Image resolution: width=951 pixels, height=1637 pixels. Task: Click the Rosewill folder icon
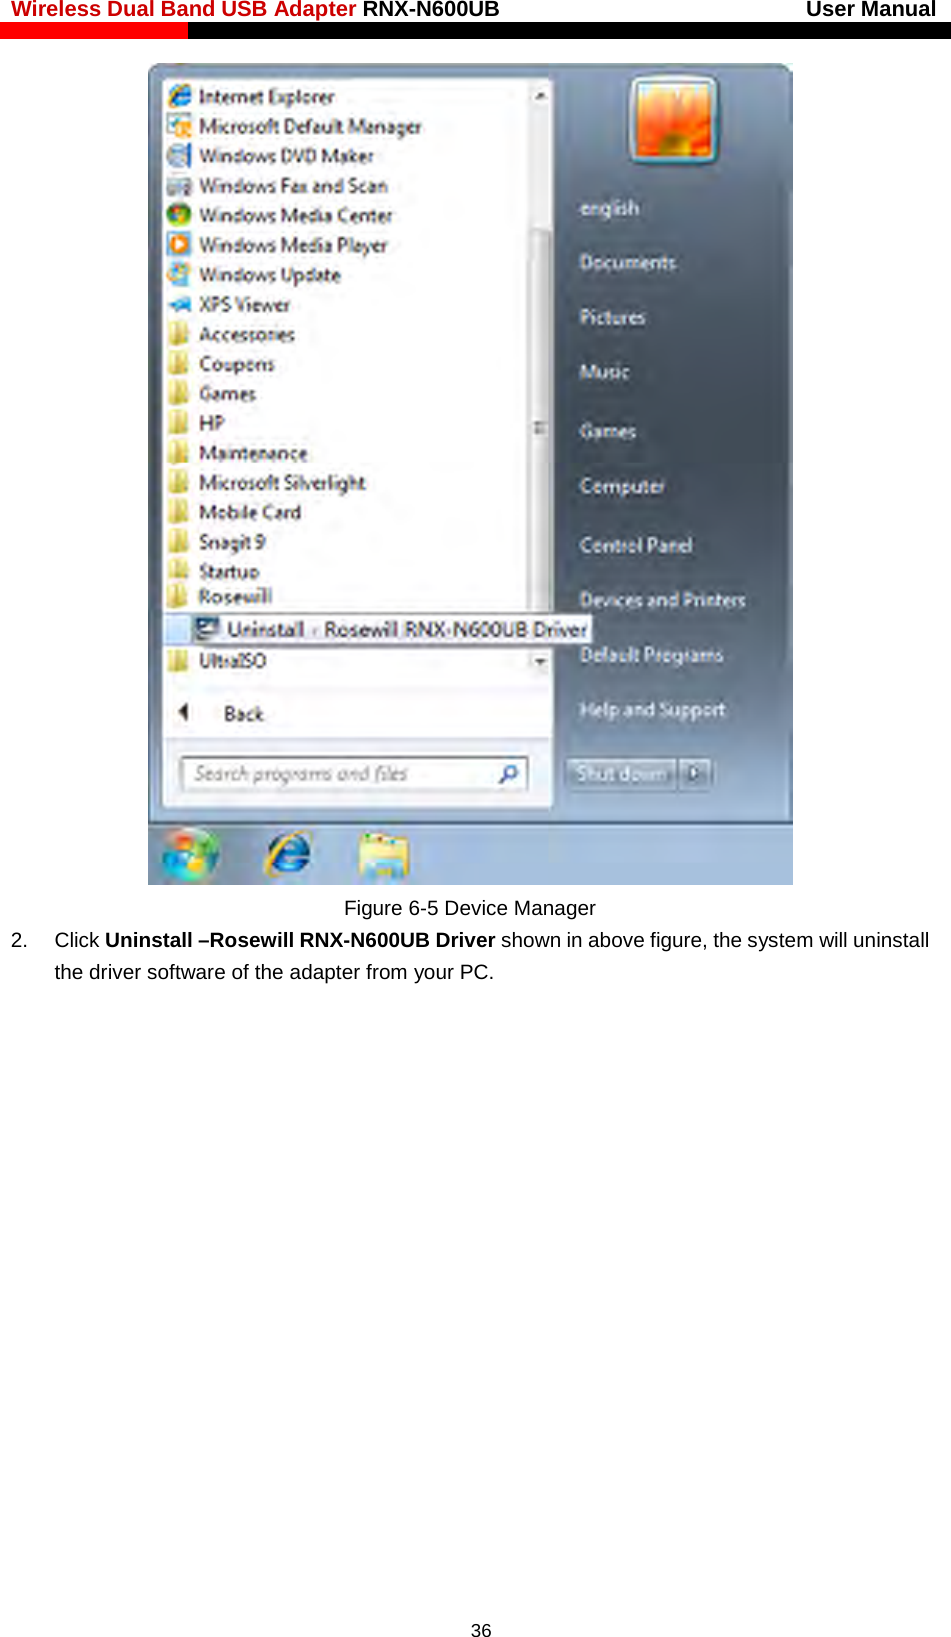[x=179, y=596]
